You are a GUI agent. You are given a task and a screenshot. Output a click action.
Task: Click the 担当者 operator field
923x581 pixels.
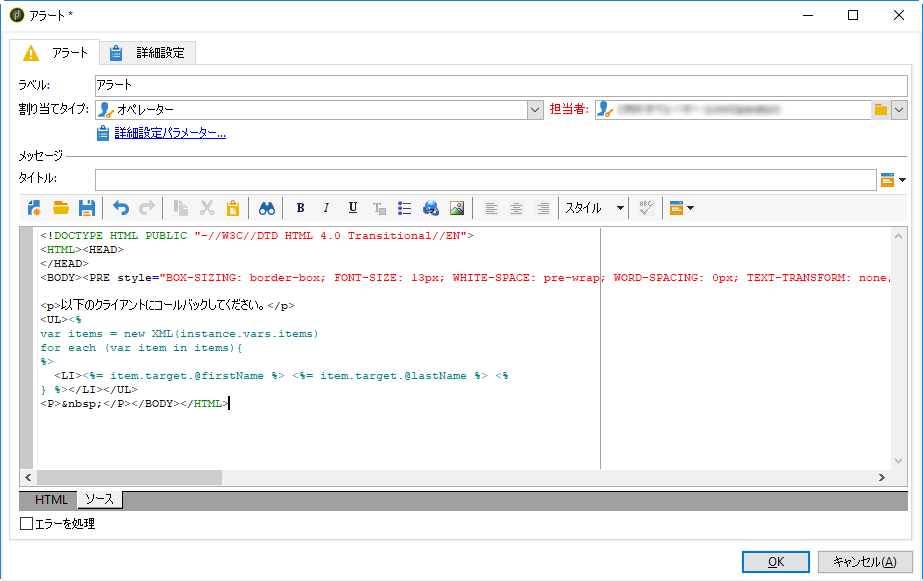tap(733, 109)
